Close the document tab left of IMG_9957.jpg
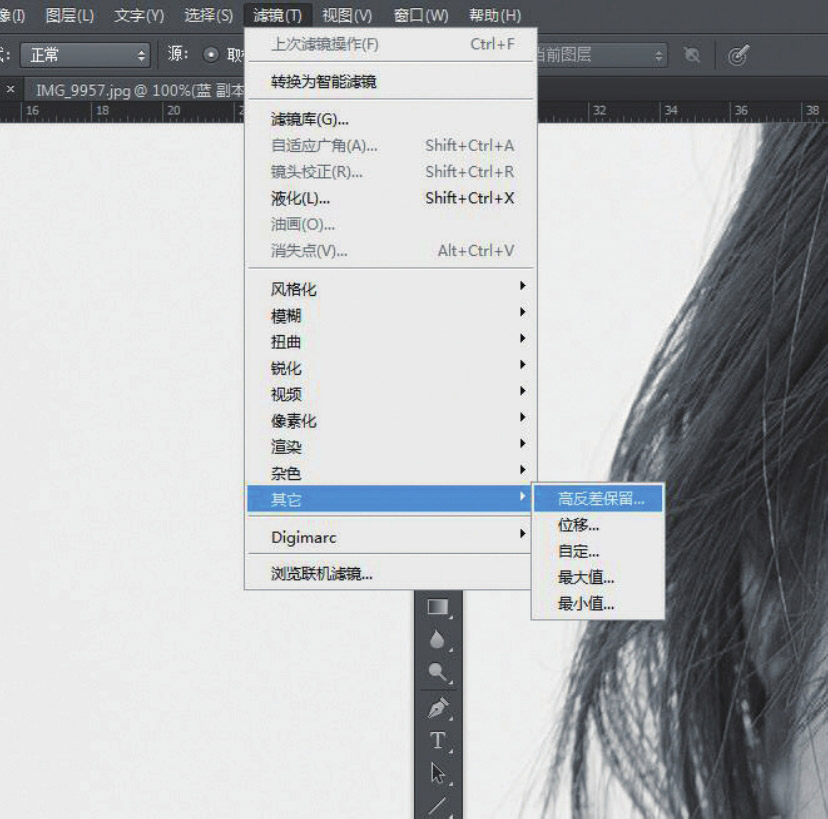The height and width of the screenshot is (819, 828). (11, 89)
